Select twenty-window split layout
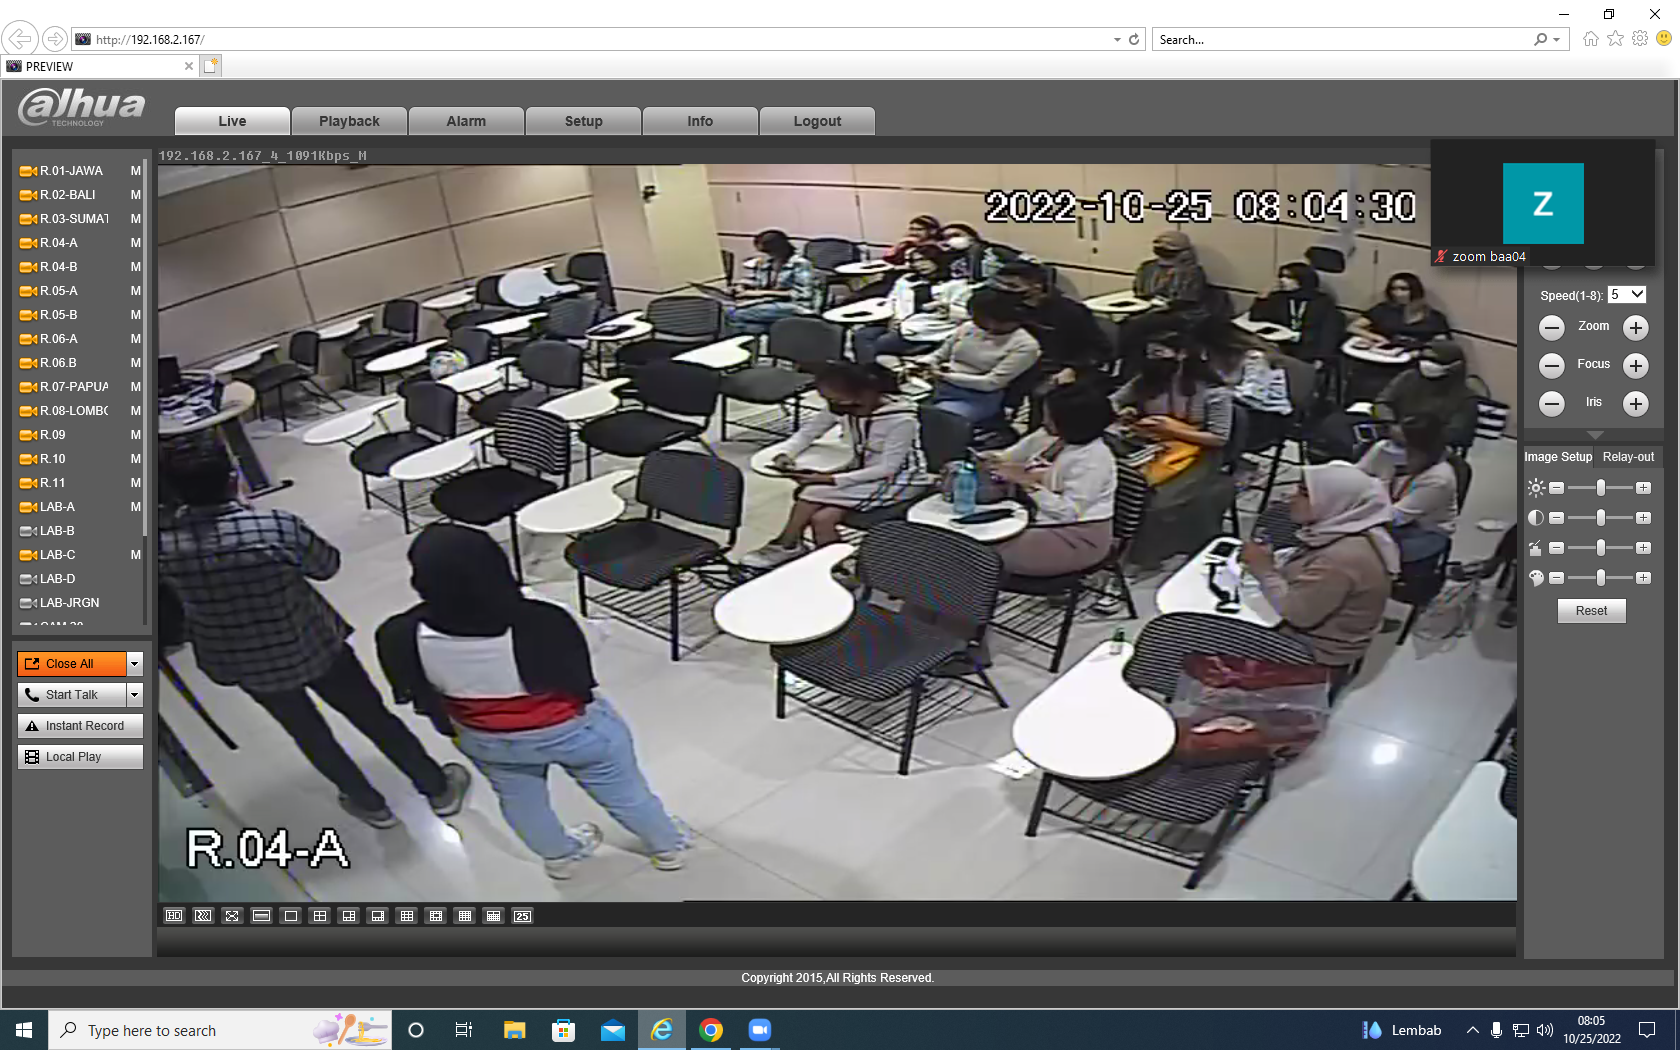The image size is (1680, 1050). (493, 916)
